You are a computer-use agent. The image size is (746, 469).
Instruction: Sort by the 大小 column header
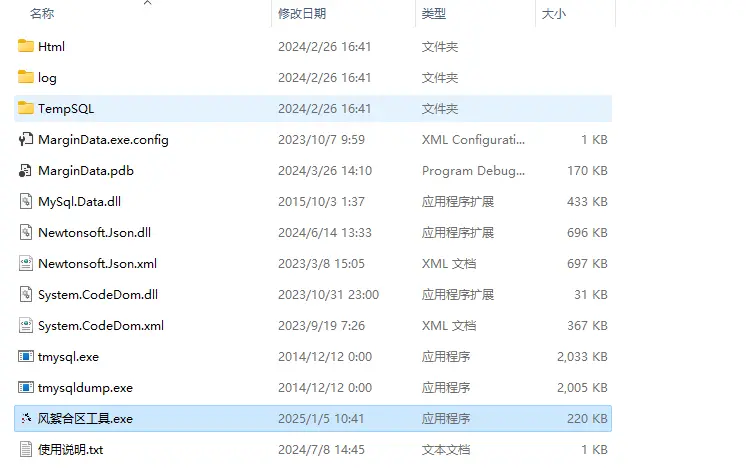[553, 14]
